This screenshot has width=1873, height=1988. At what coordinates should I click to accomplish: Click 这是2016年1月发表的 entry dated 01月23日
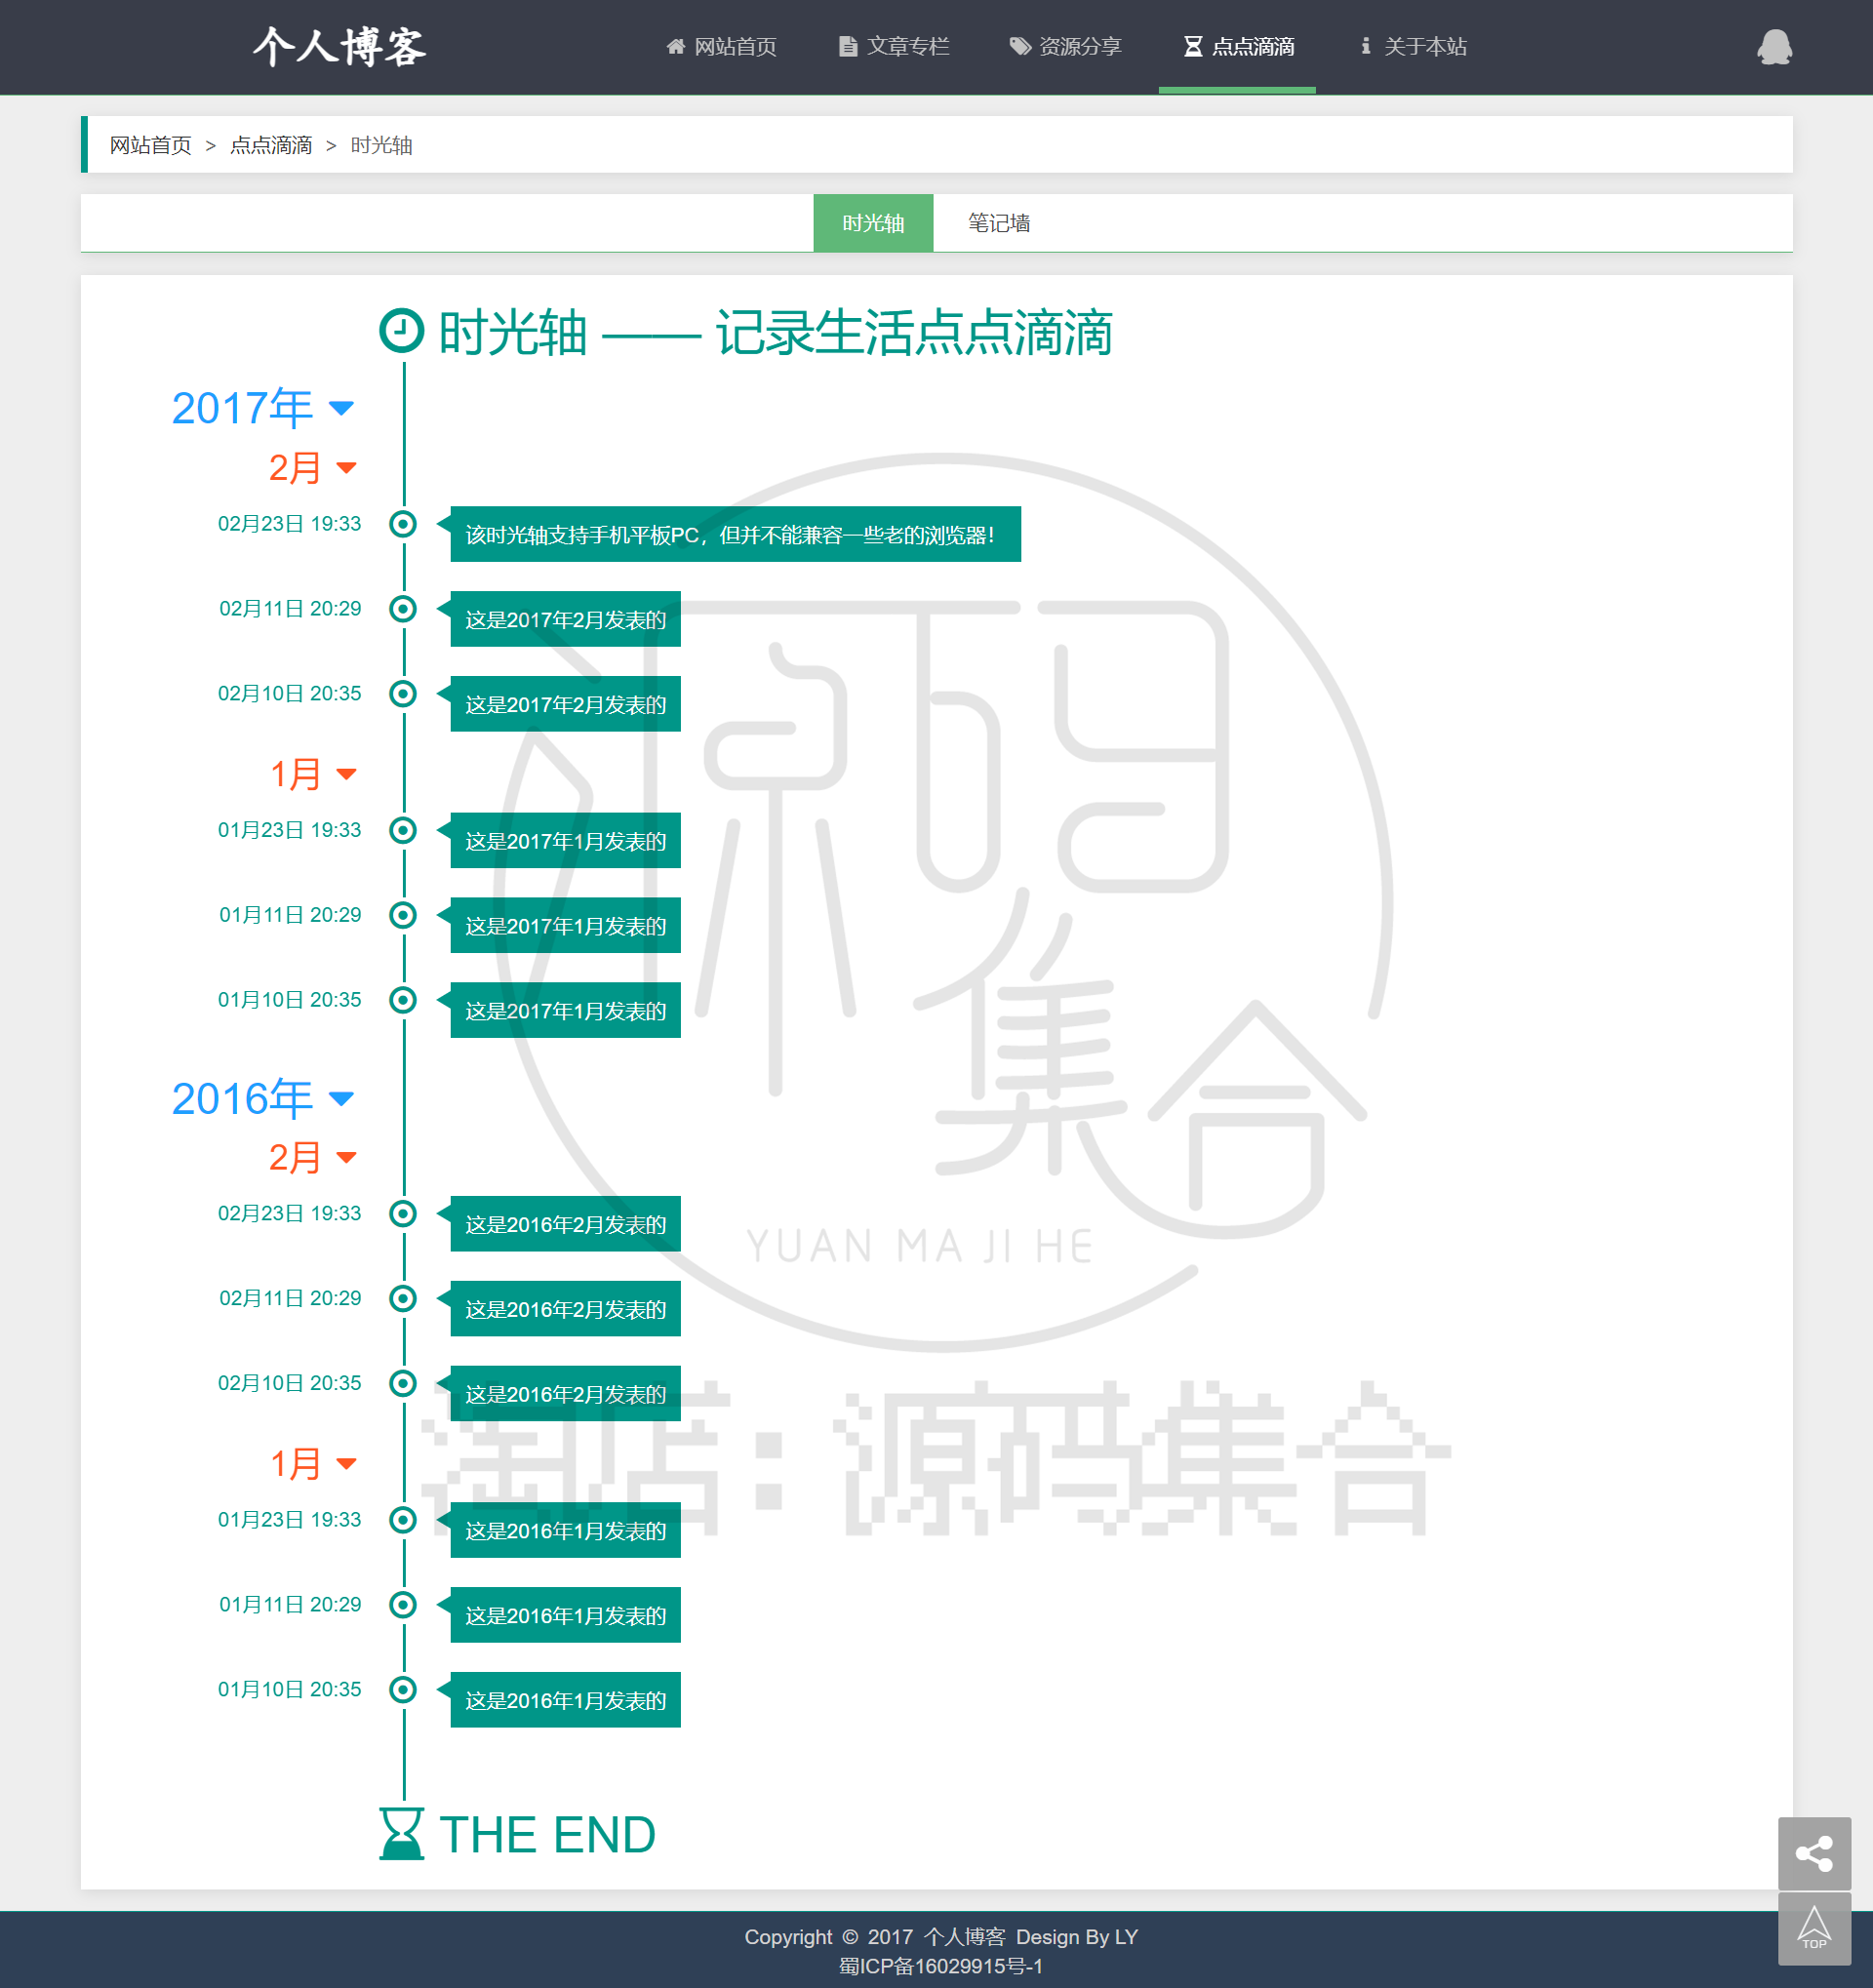[x=565, y=1531]
